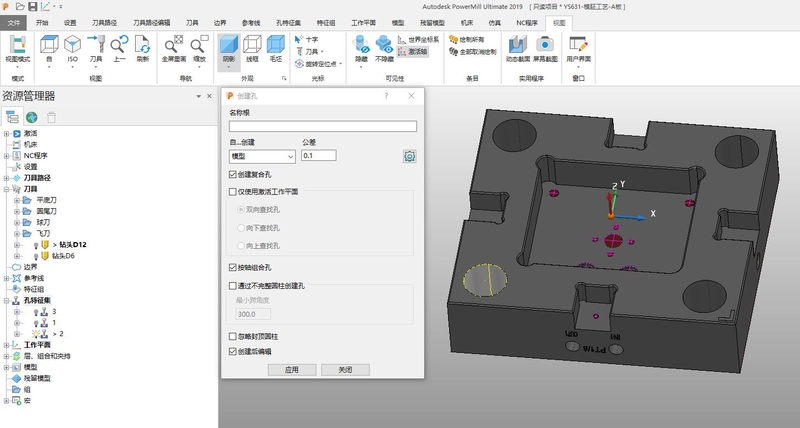
Task: Switch to the 开始 ribbon tab
Action: 42,23
